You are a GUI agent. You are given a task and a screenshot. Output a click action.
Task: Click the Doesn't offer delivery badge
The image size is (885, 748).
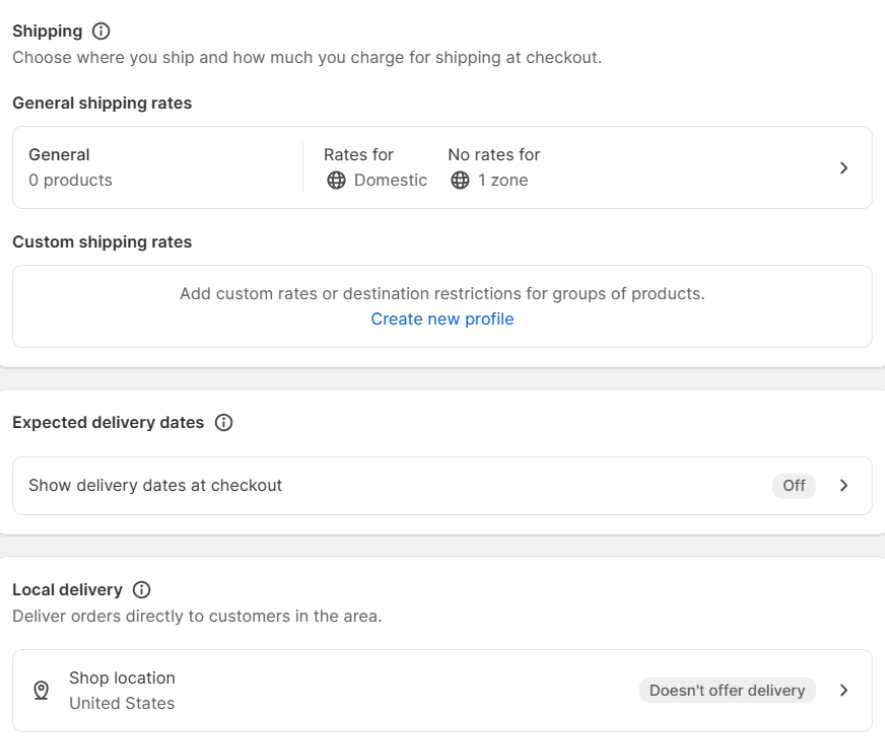(x=727, y=690)
